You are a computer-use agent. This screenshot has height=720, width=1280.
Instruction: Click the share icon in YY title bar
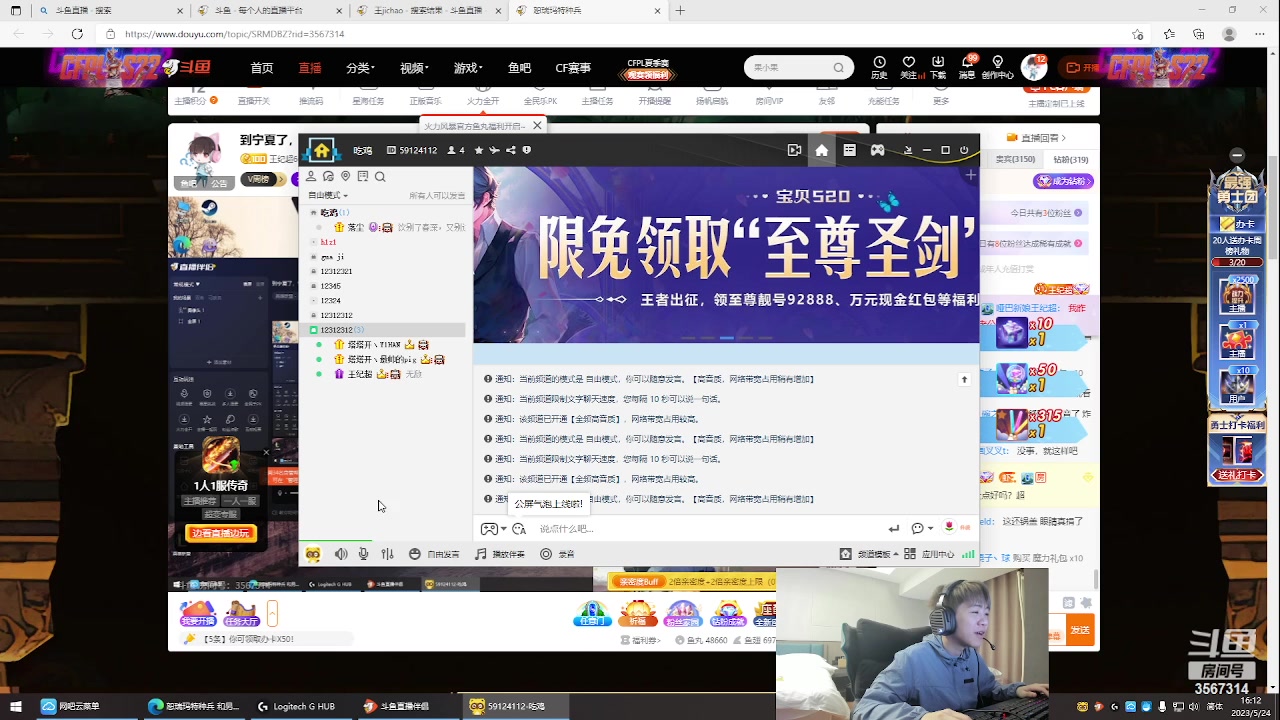[511, 150]
